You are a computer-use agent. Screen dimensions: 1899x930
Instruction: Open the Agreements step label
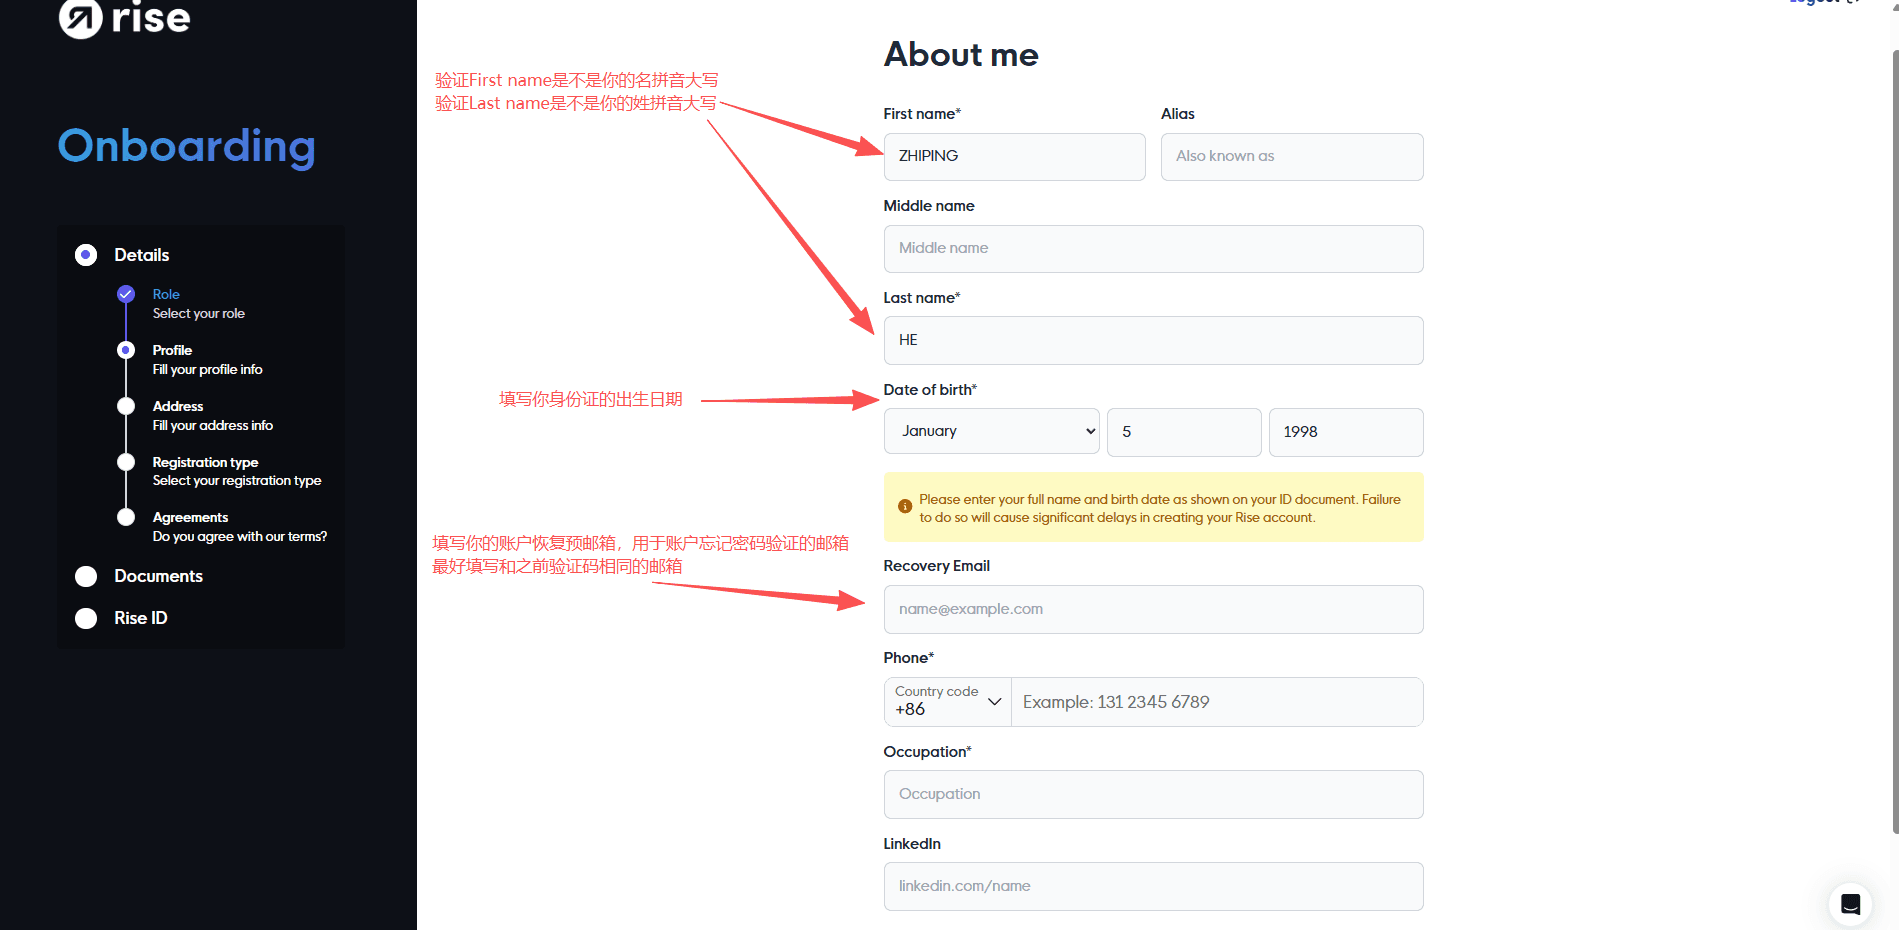pyautogui.click(x=190, y=517)
